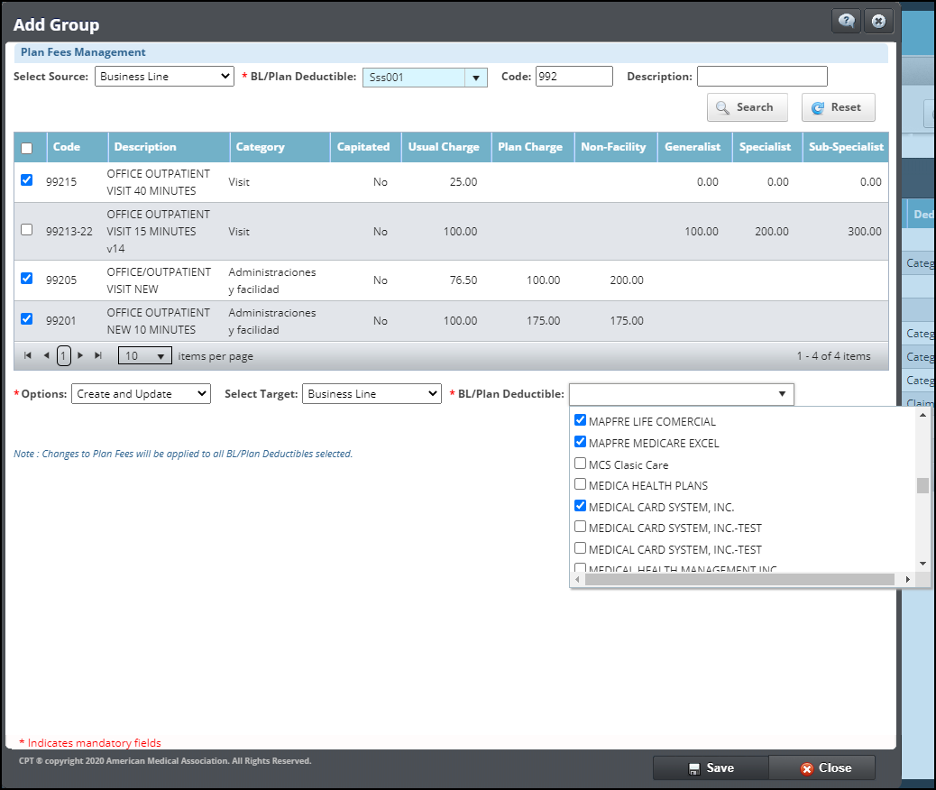This screenshot has height=790, width=936.
Task: Uncheck MAPFRE LIFE COMERCIAL option
Action: [x=580, y=421]
